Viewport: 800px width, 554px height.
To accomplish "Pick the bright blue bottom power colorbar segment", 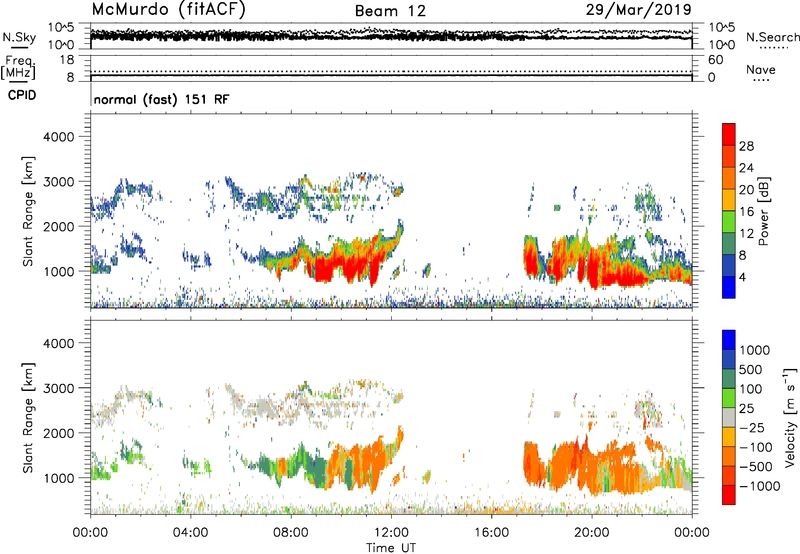I will coord(729,288).
